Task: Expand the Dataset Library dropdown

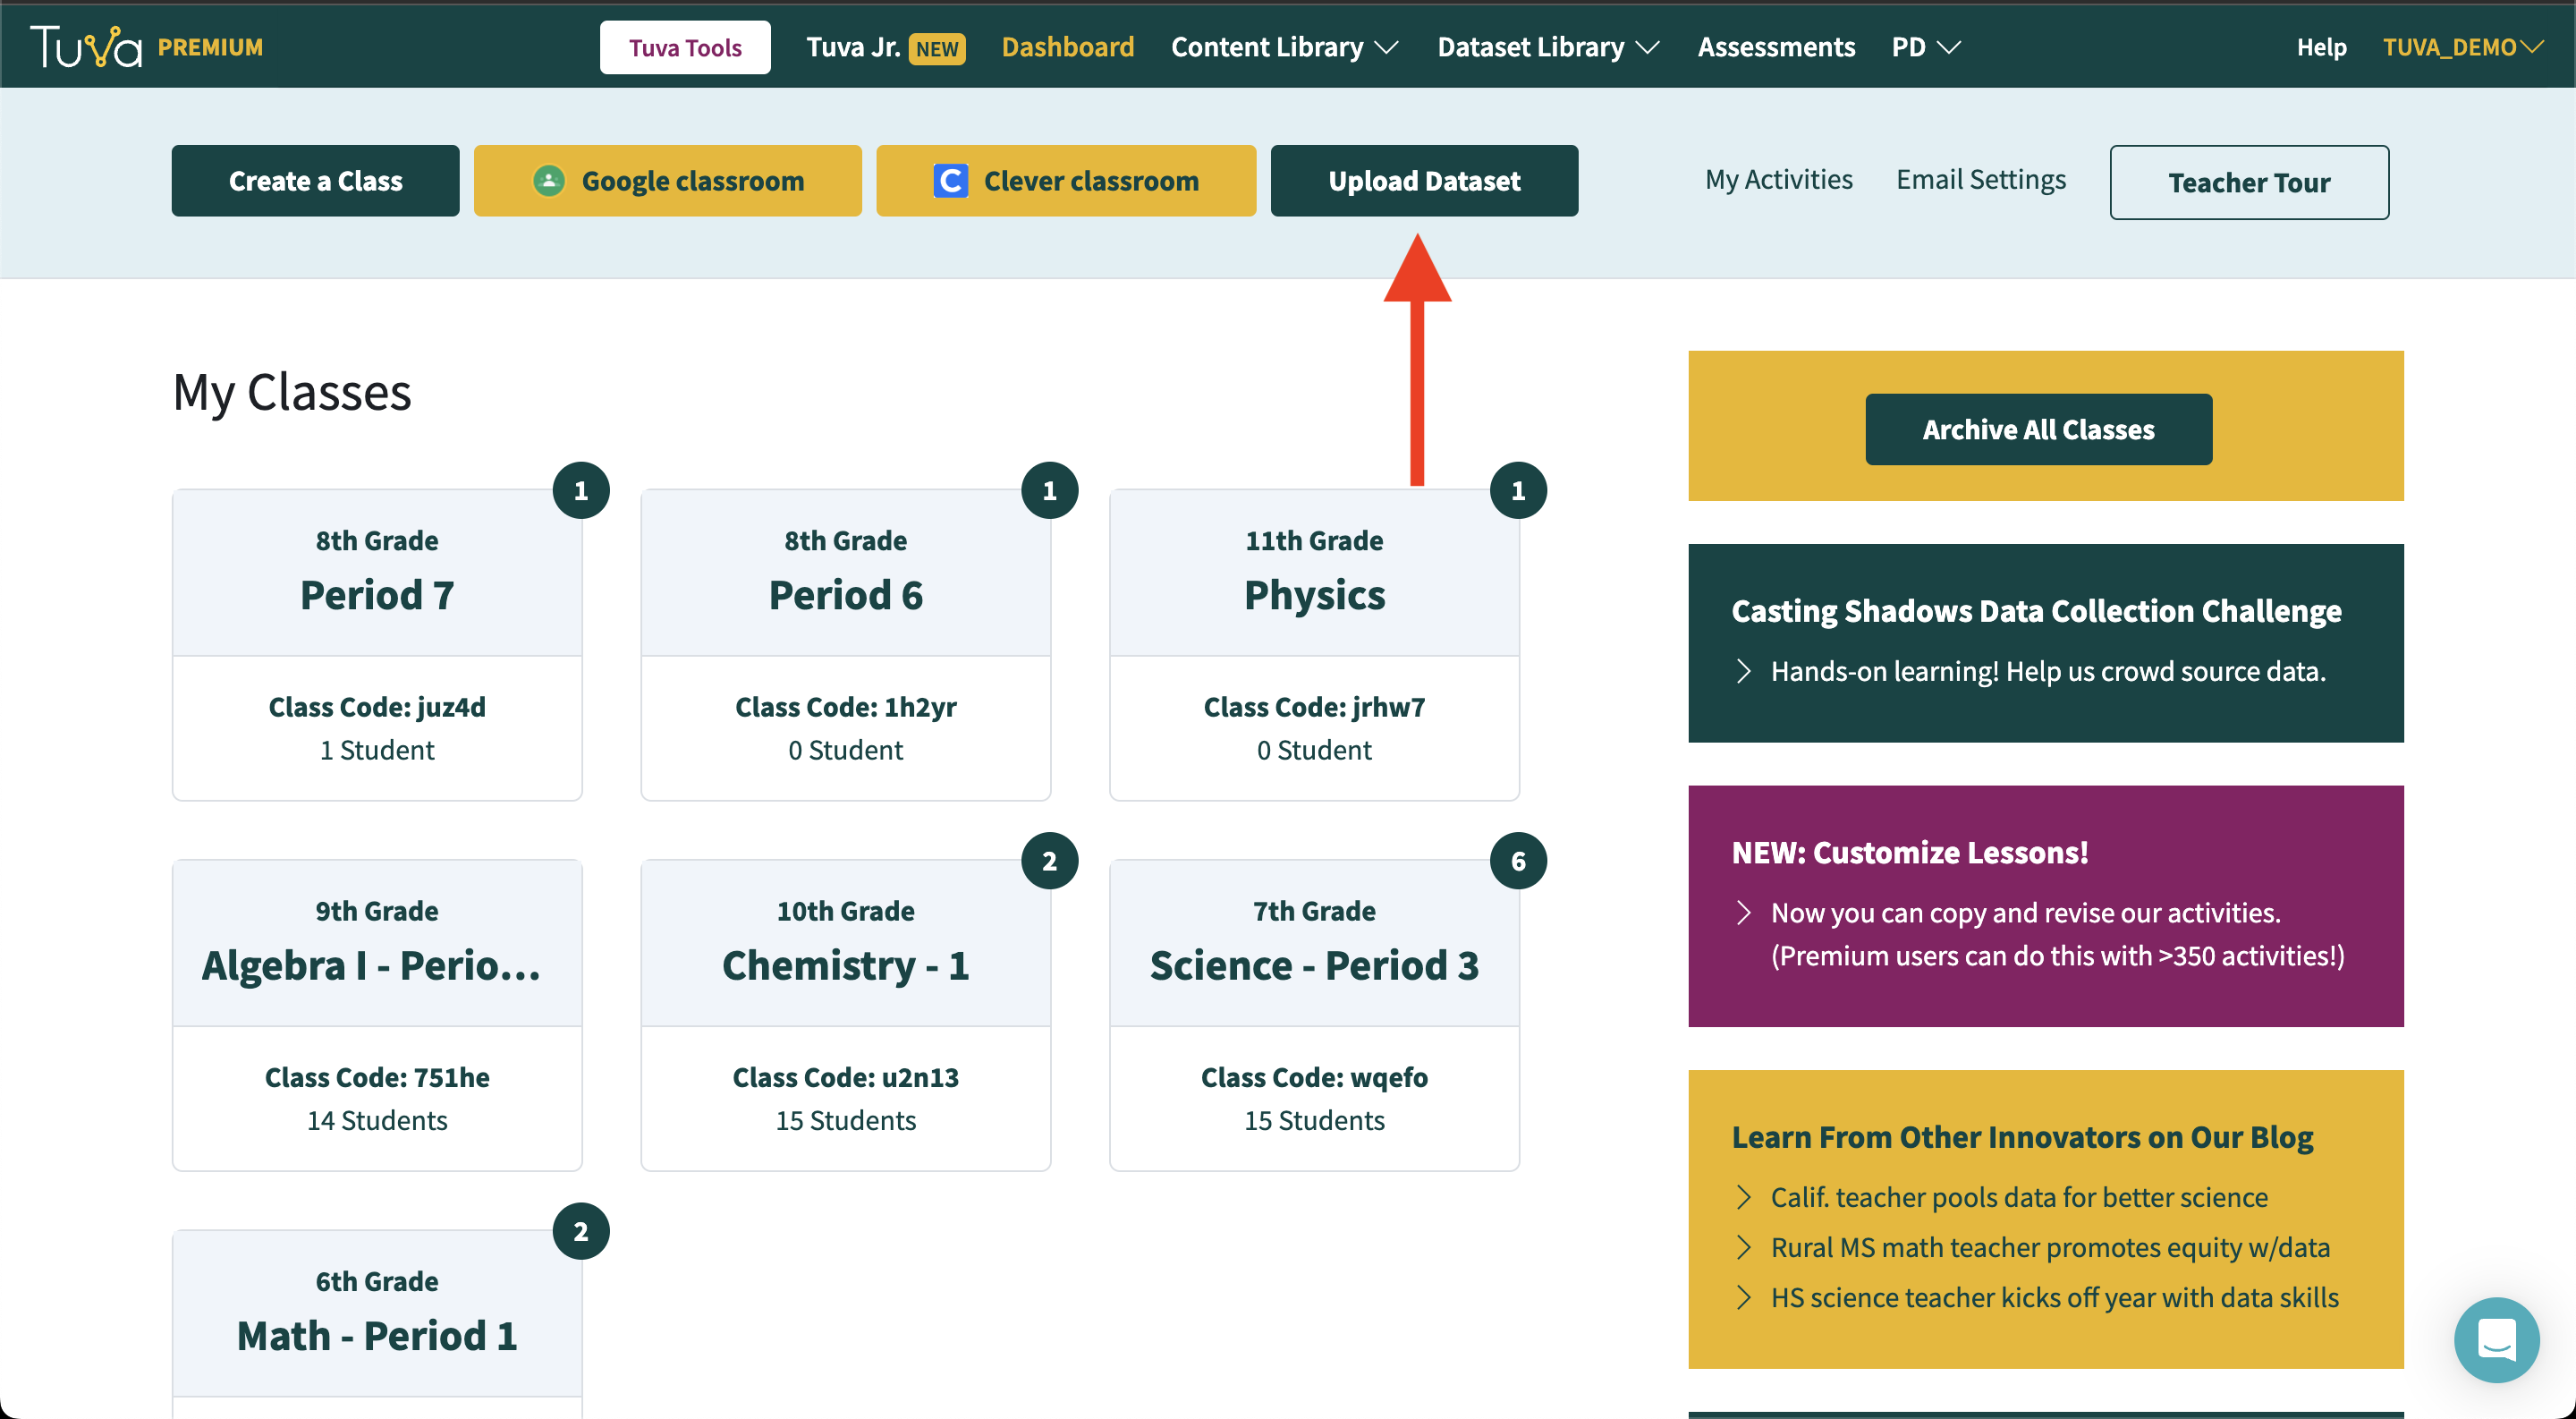Action: tap(1549, 47)
